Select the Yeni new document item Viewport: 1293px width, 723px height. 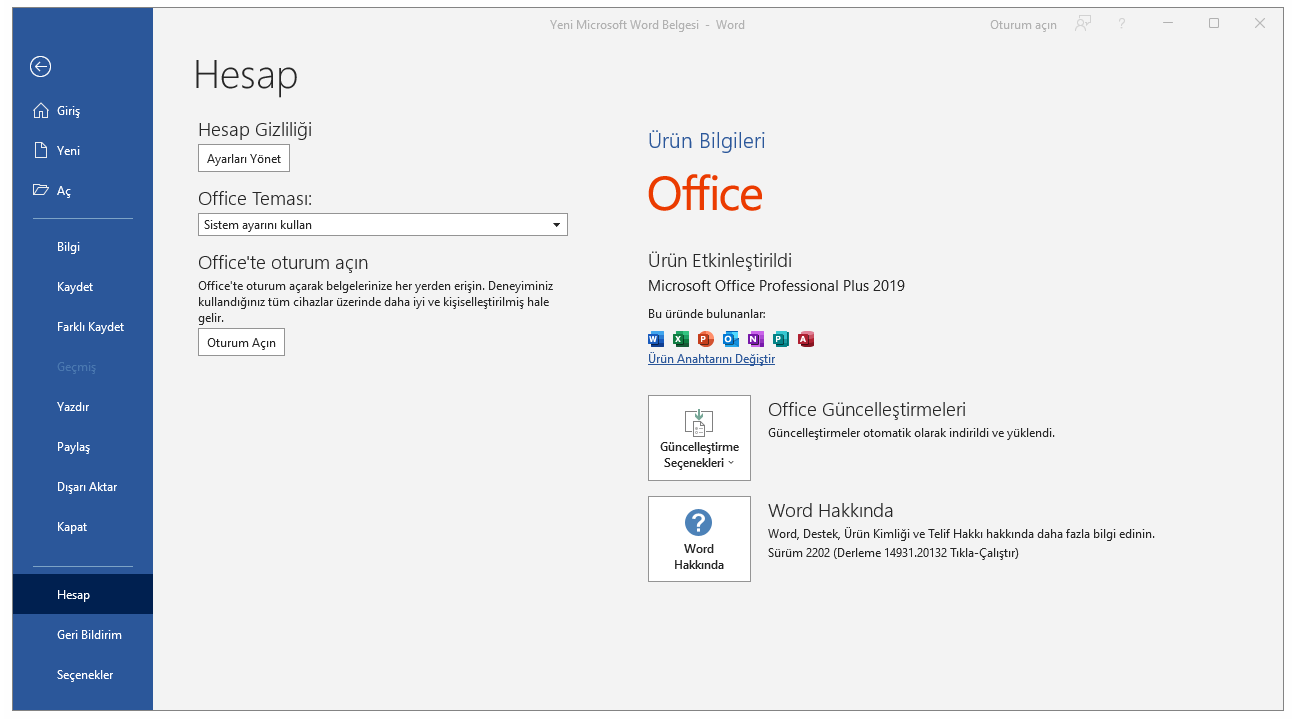click(x=68, y=151)
